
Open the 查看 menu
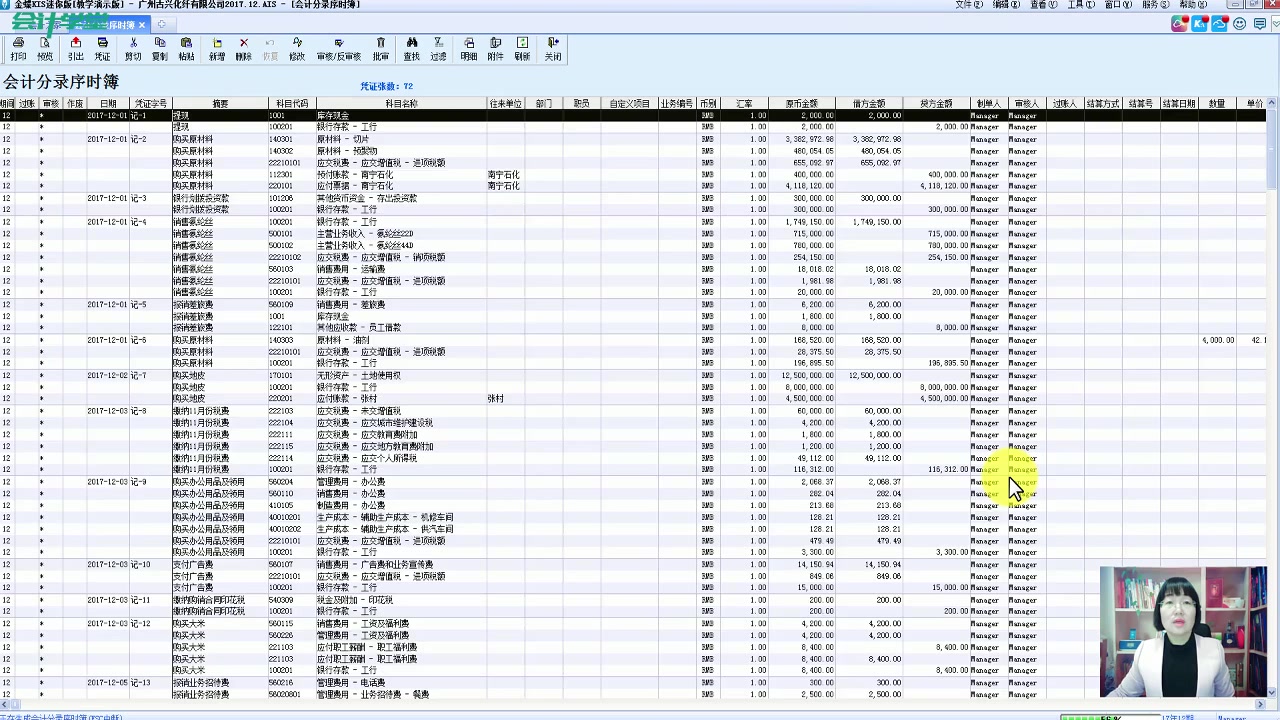1043,5
